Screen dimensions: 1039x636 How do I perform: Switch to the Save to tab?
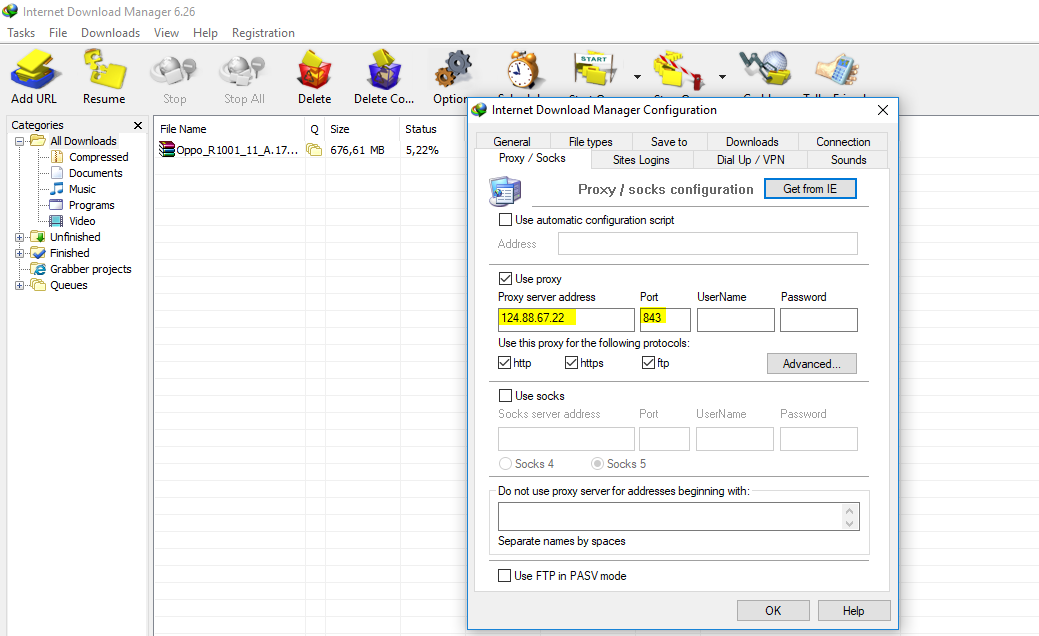point(669,142)
